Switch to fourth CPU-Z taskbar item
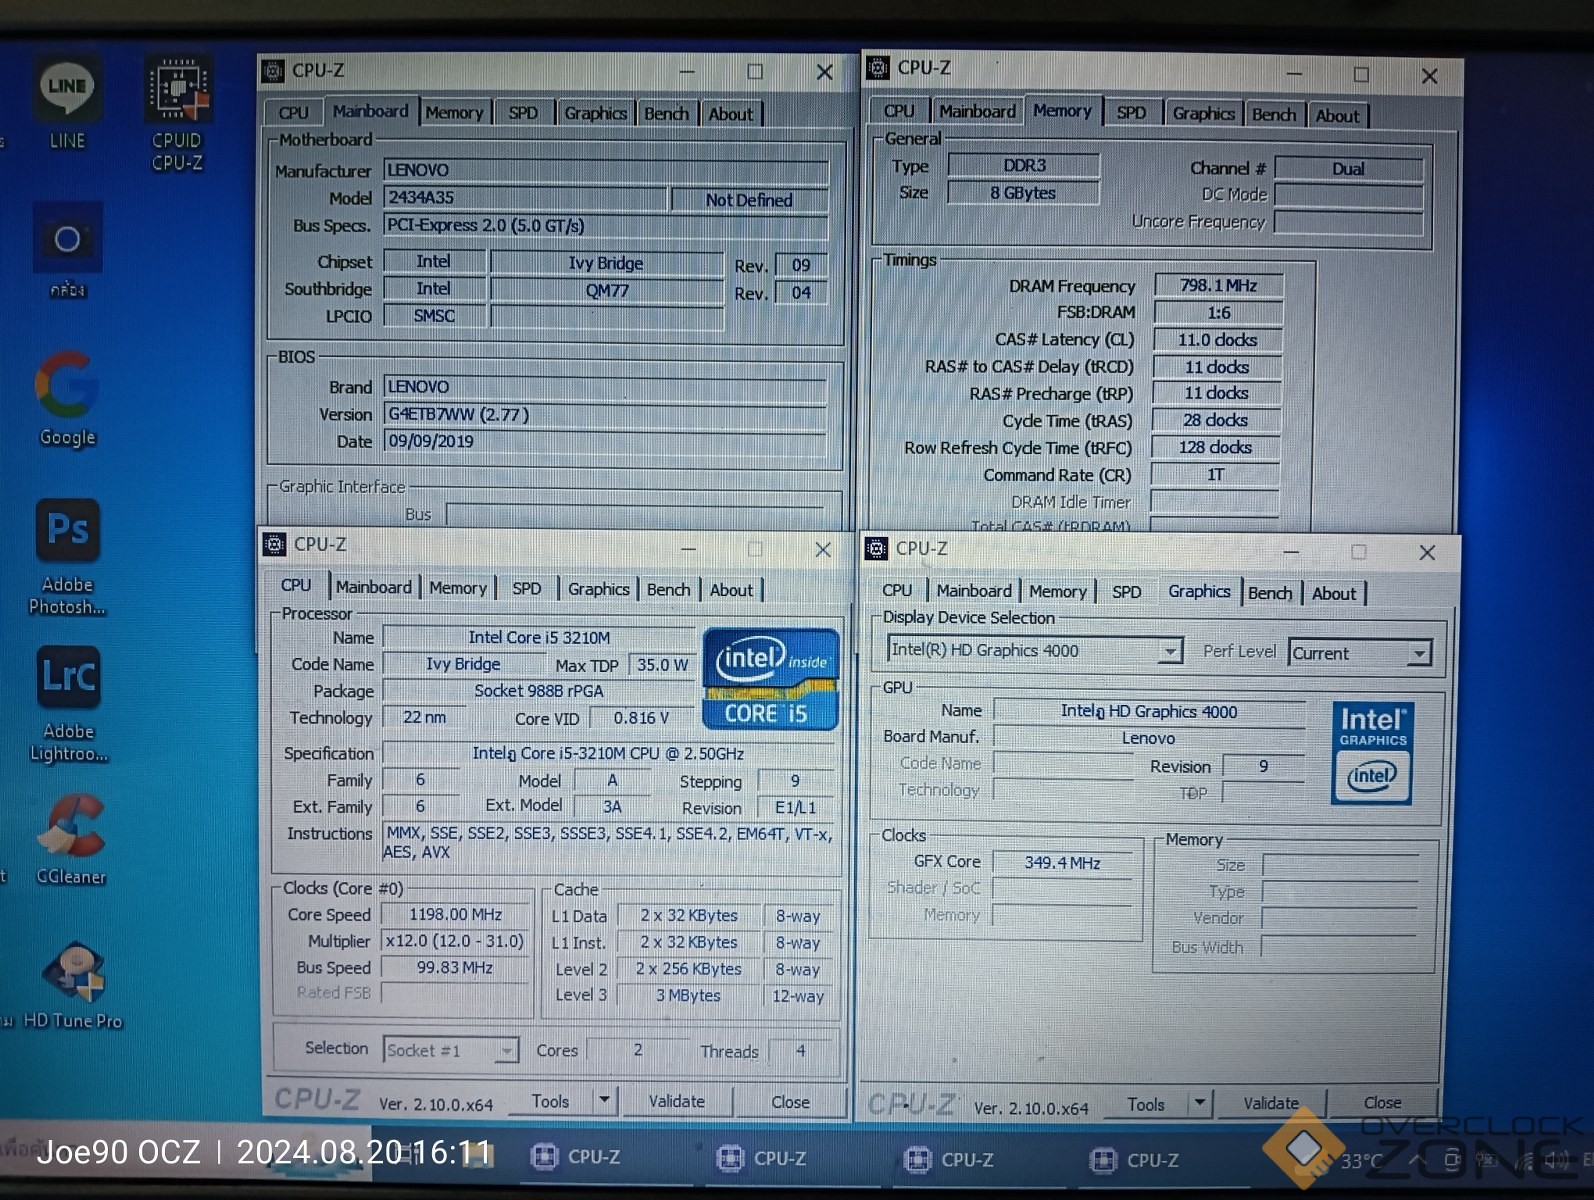This screenshot has width=1594, height=1200. click(1135, 1160)
